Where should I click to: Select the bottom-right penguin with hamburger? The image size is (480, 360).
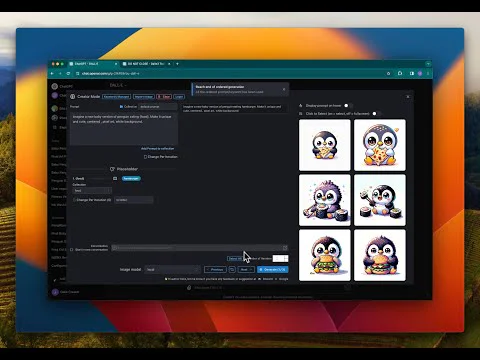point(380,255)
